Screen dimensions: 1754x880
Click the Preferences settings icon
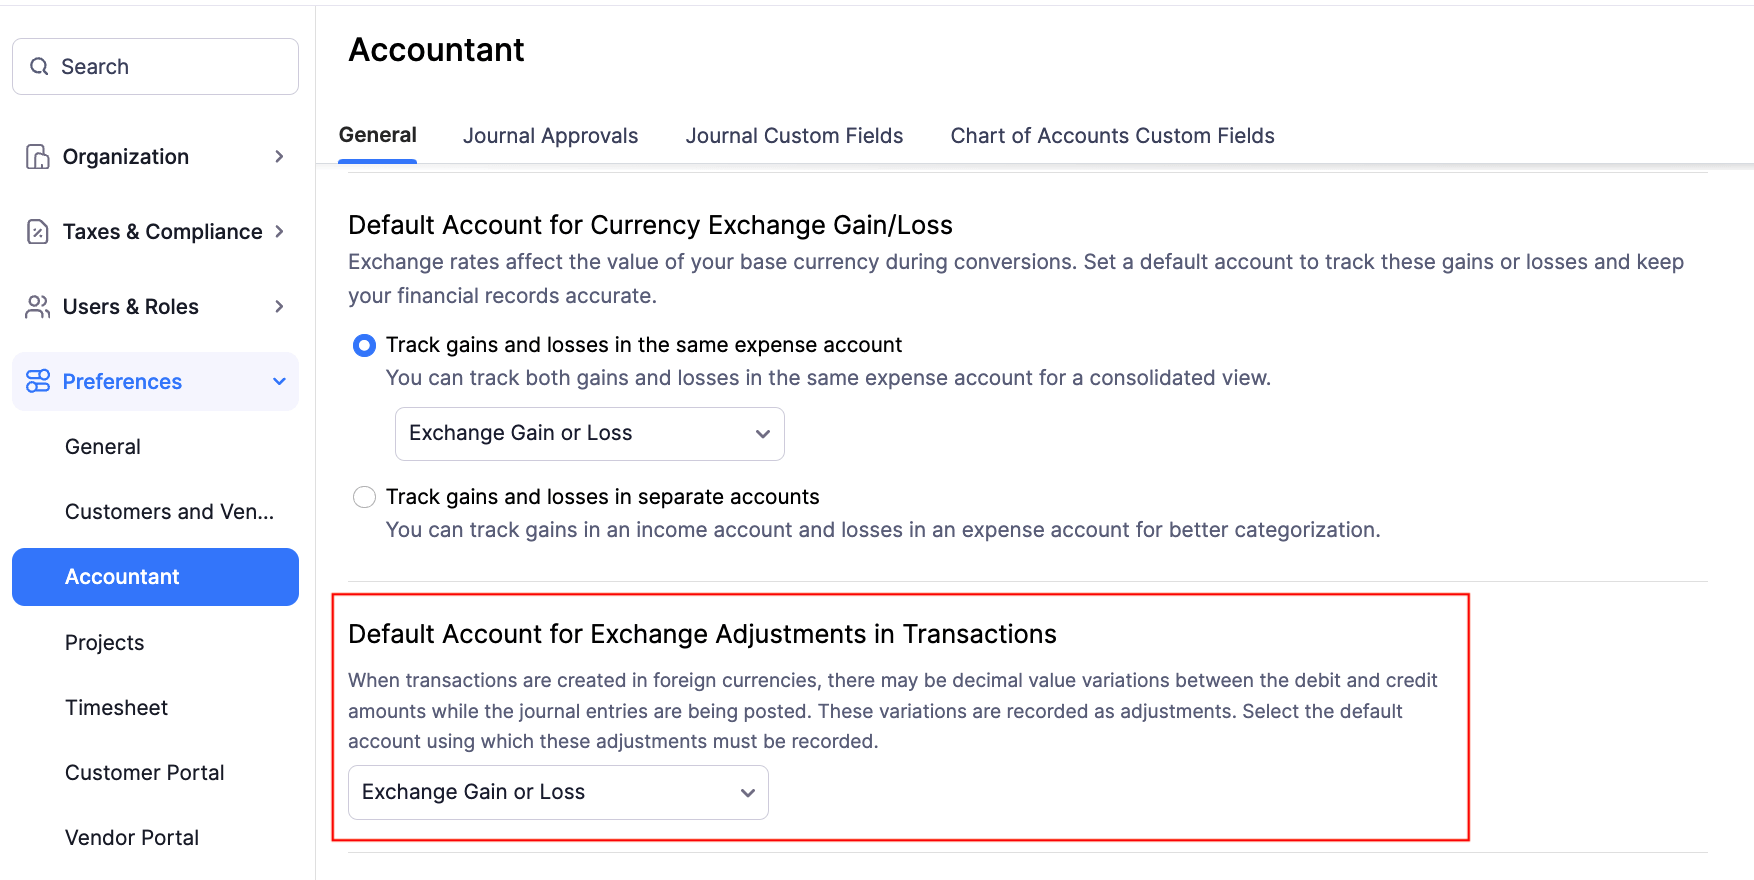pyautogui.click(x=37, y=381)
